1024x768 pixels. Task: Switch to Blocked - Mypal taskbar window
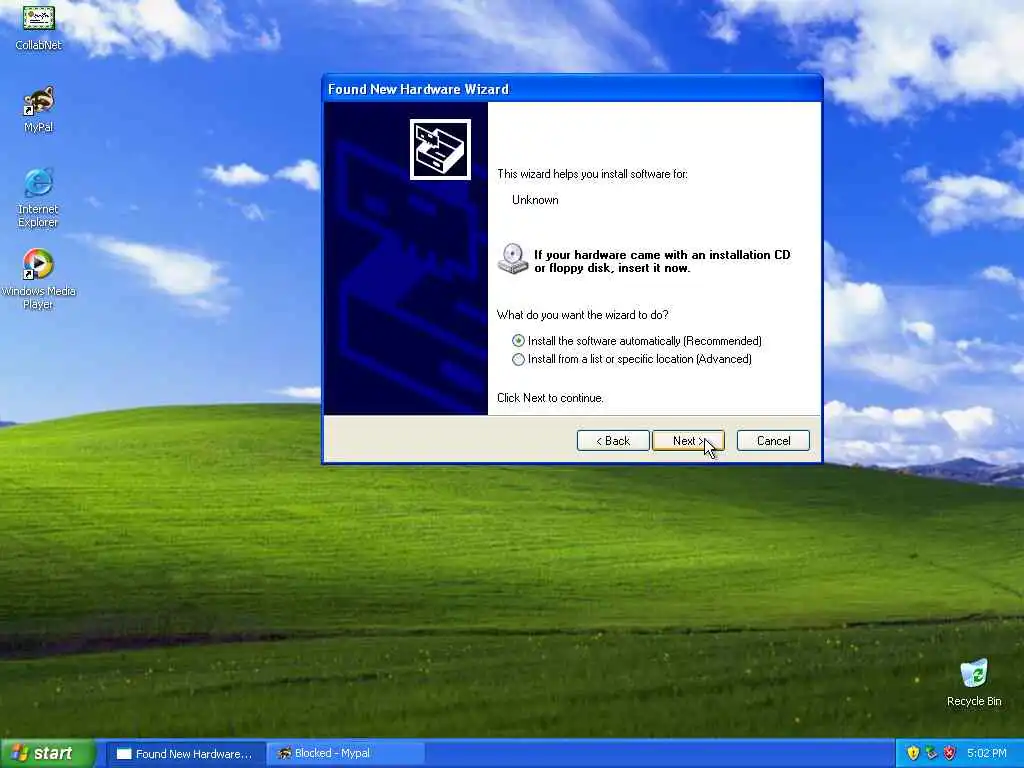coord(347,754)
